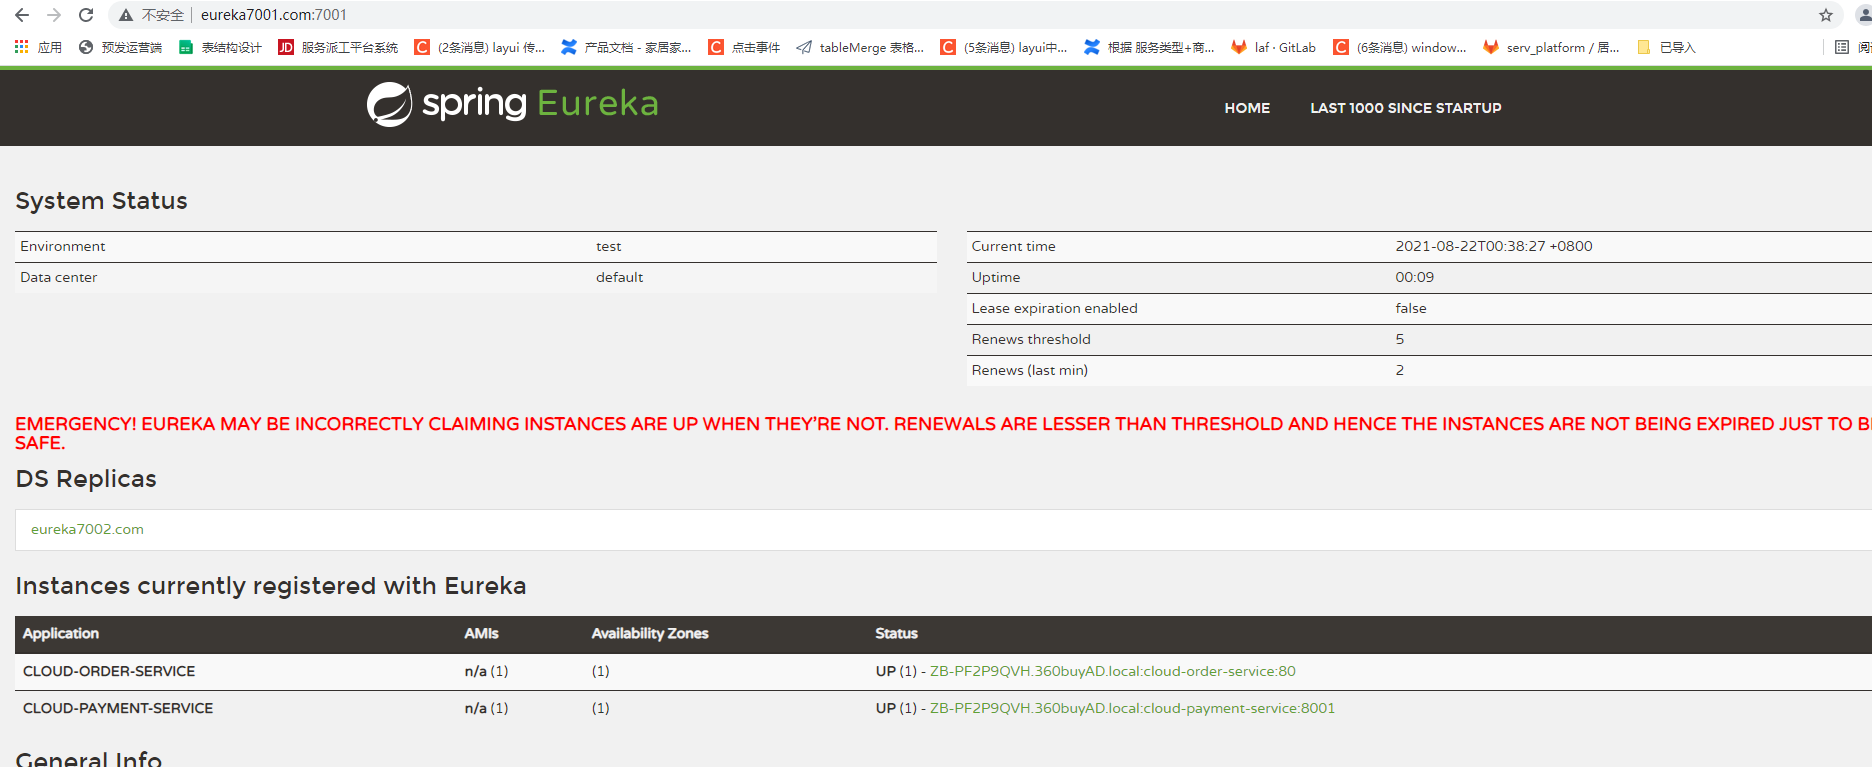Open the 预发运营端 bookmark

tap(120, 47)
